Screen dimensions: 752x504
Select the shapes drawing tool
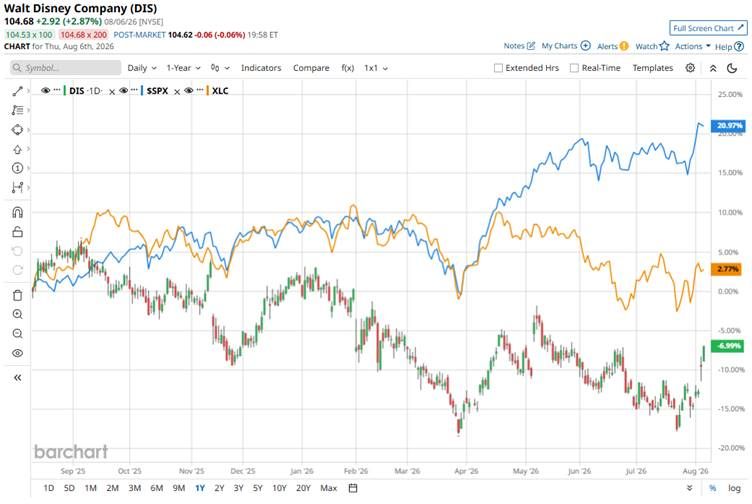click(17, 129)
